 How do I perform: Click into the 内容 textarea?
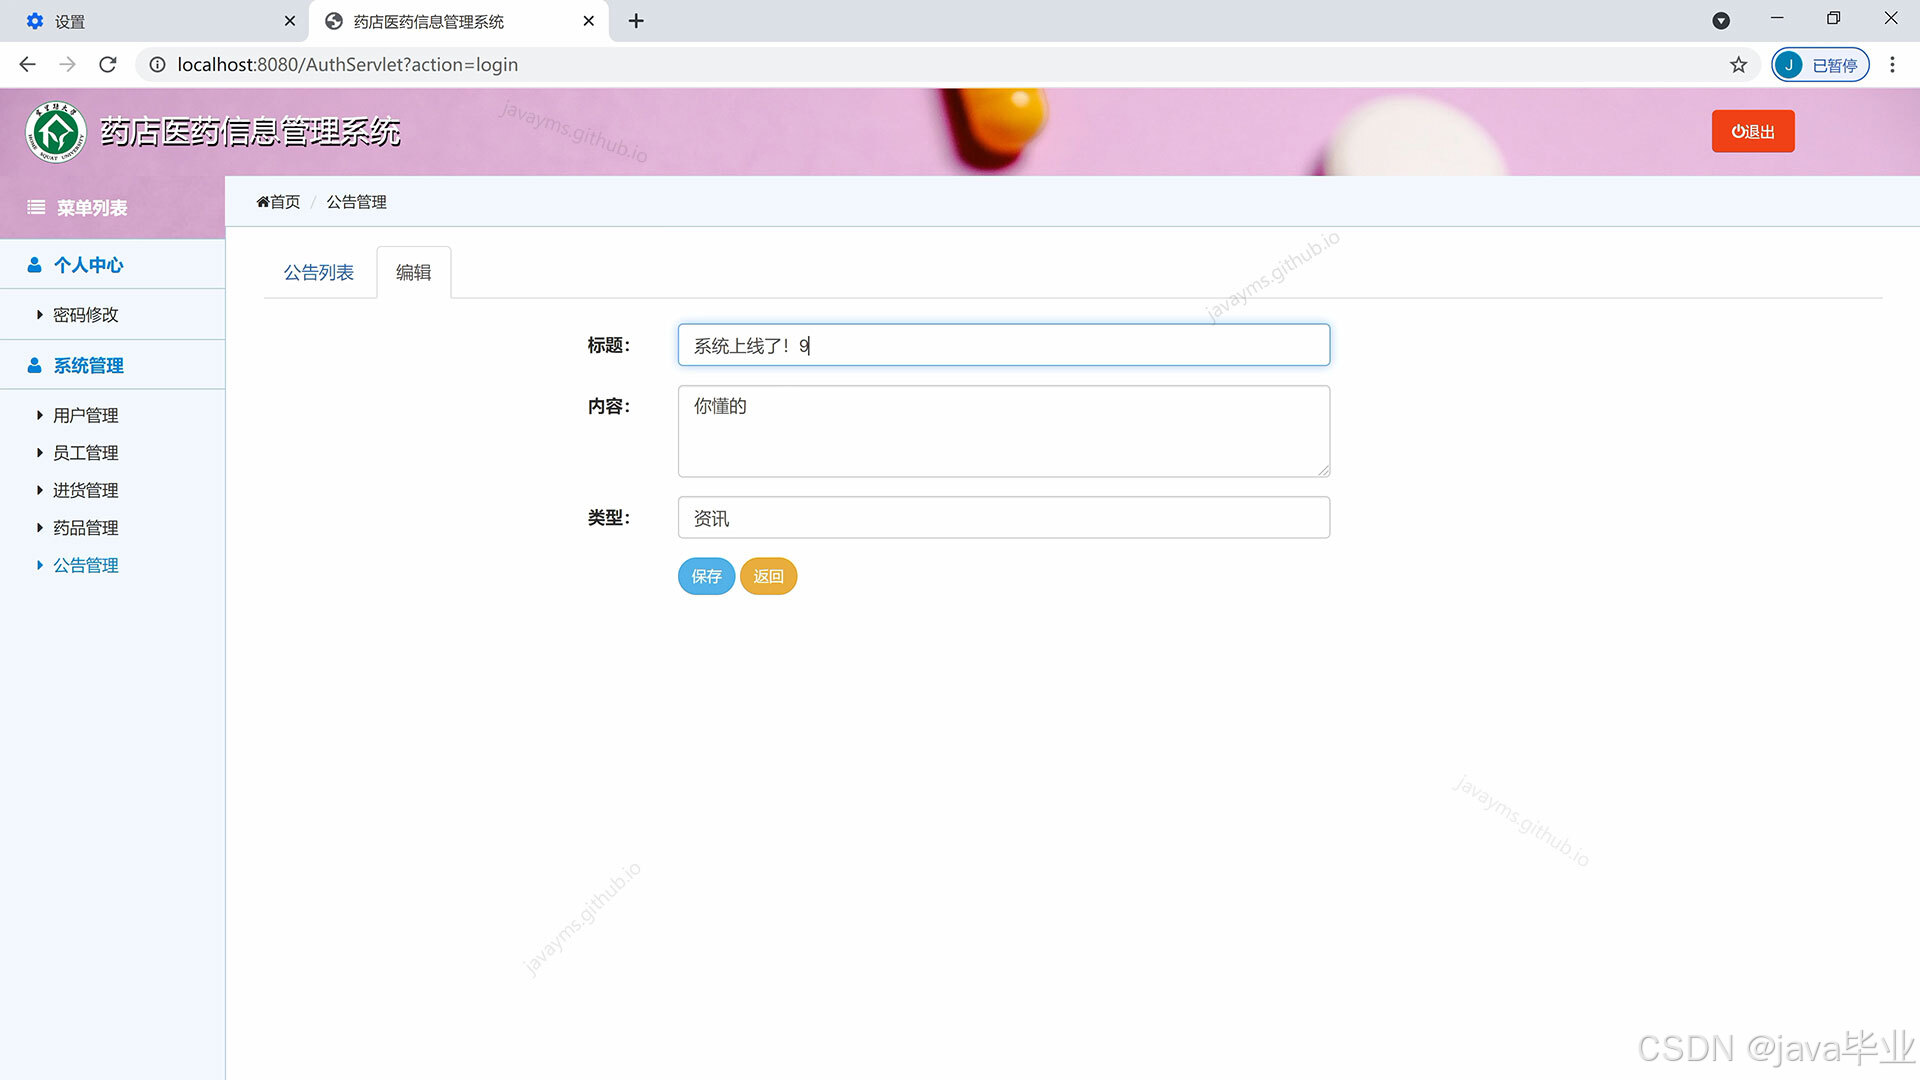point(1004,431)
